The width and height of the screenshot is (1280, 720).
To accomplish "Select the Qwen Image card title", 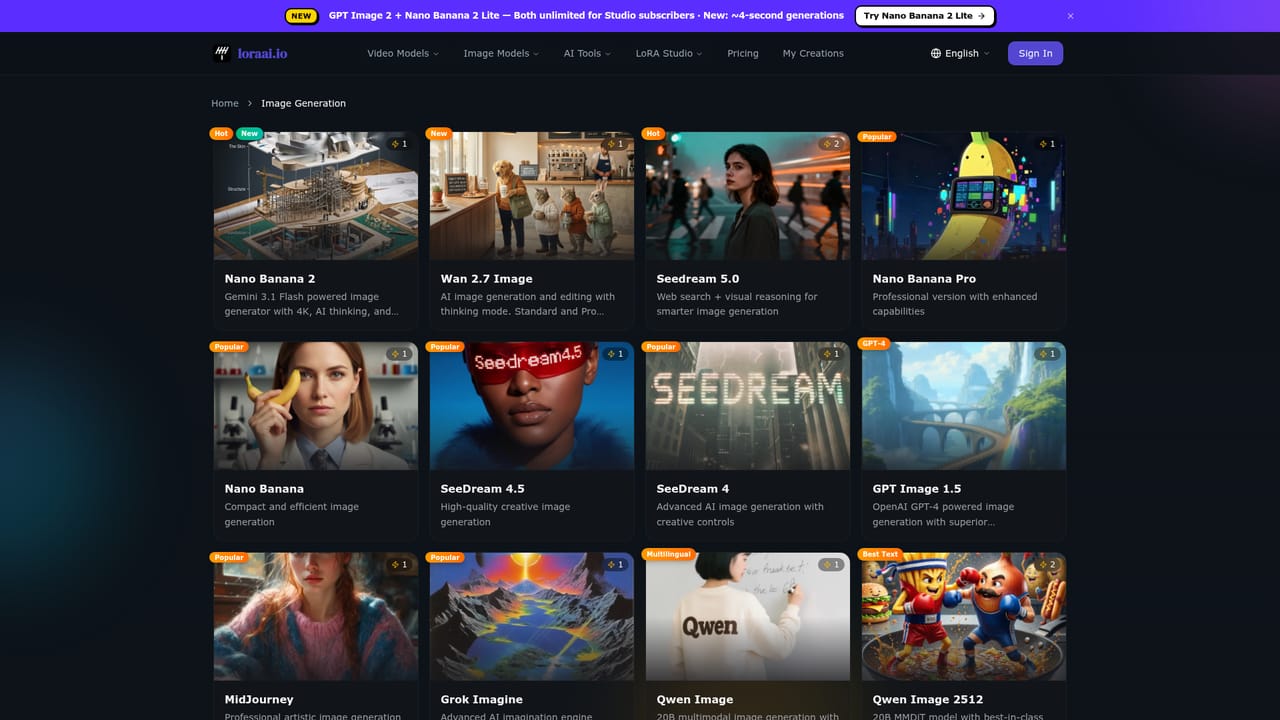I will pyautogui.click(x=695, y=700).
